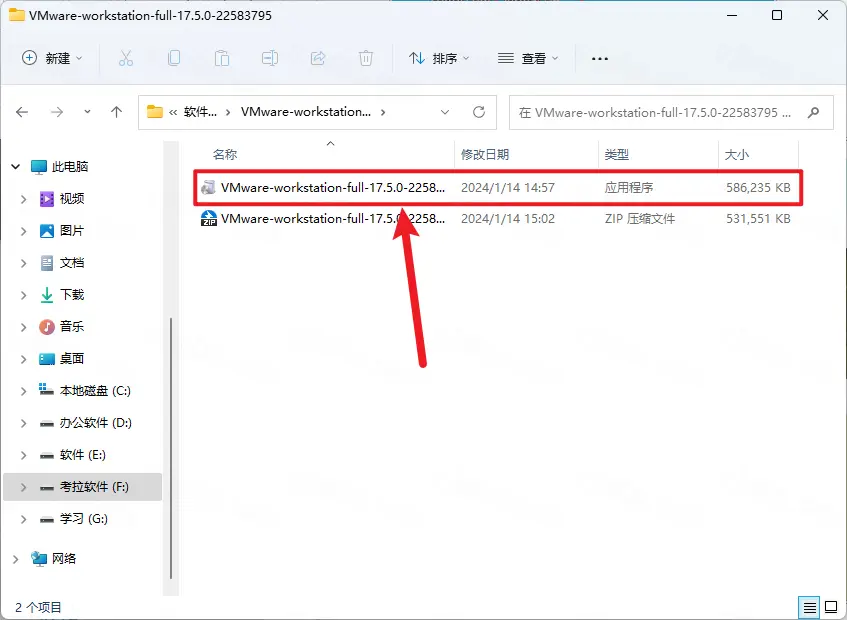Image resolution: width=847 pixels, height=620 pixels.
Task: Open the address bar dropdown arrow
Action: [x=444, y=112]
